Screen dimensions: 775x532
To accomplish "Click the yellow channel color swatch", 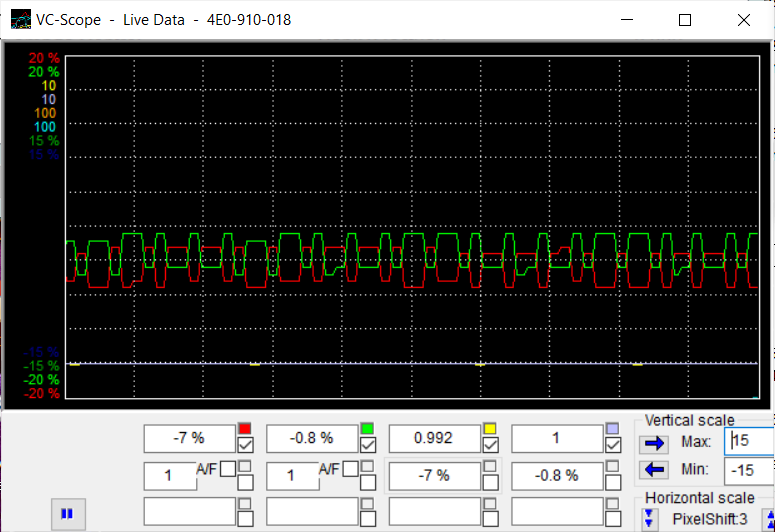I will coord(490,429).
